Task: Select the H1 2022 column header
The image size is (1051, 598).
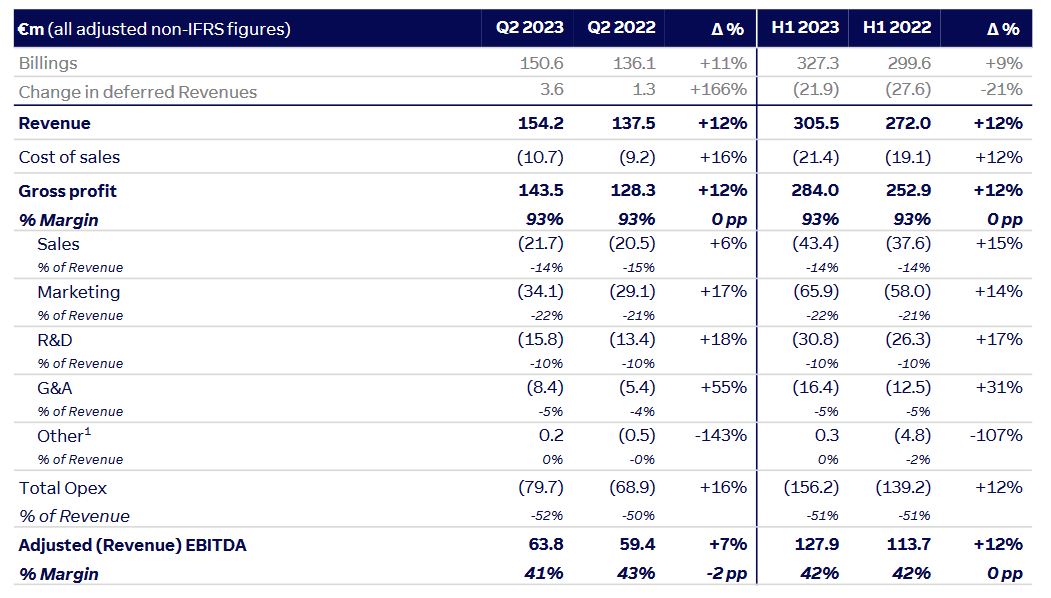Action: [x=897, y=28]
